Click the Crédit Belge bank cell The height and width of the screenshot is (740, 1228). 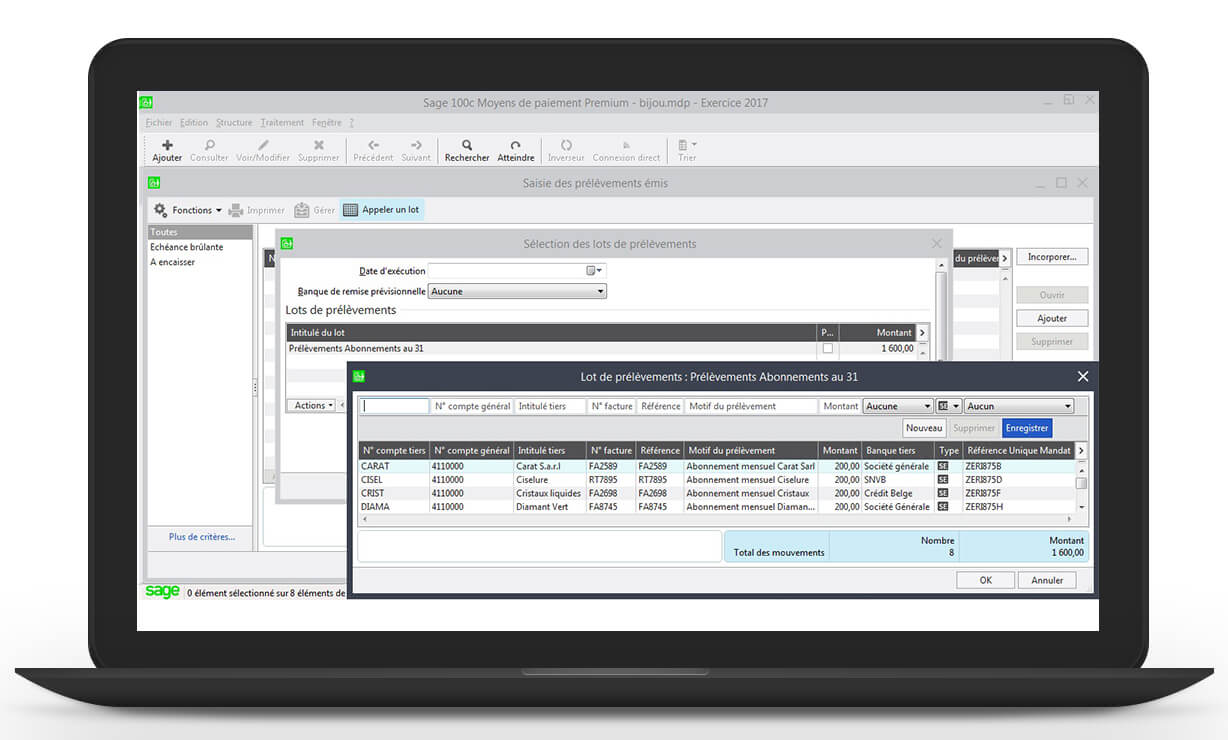pyautogui.click(x=898, y=493)
